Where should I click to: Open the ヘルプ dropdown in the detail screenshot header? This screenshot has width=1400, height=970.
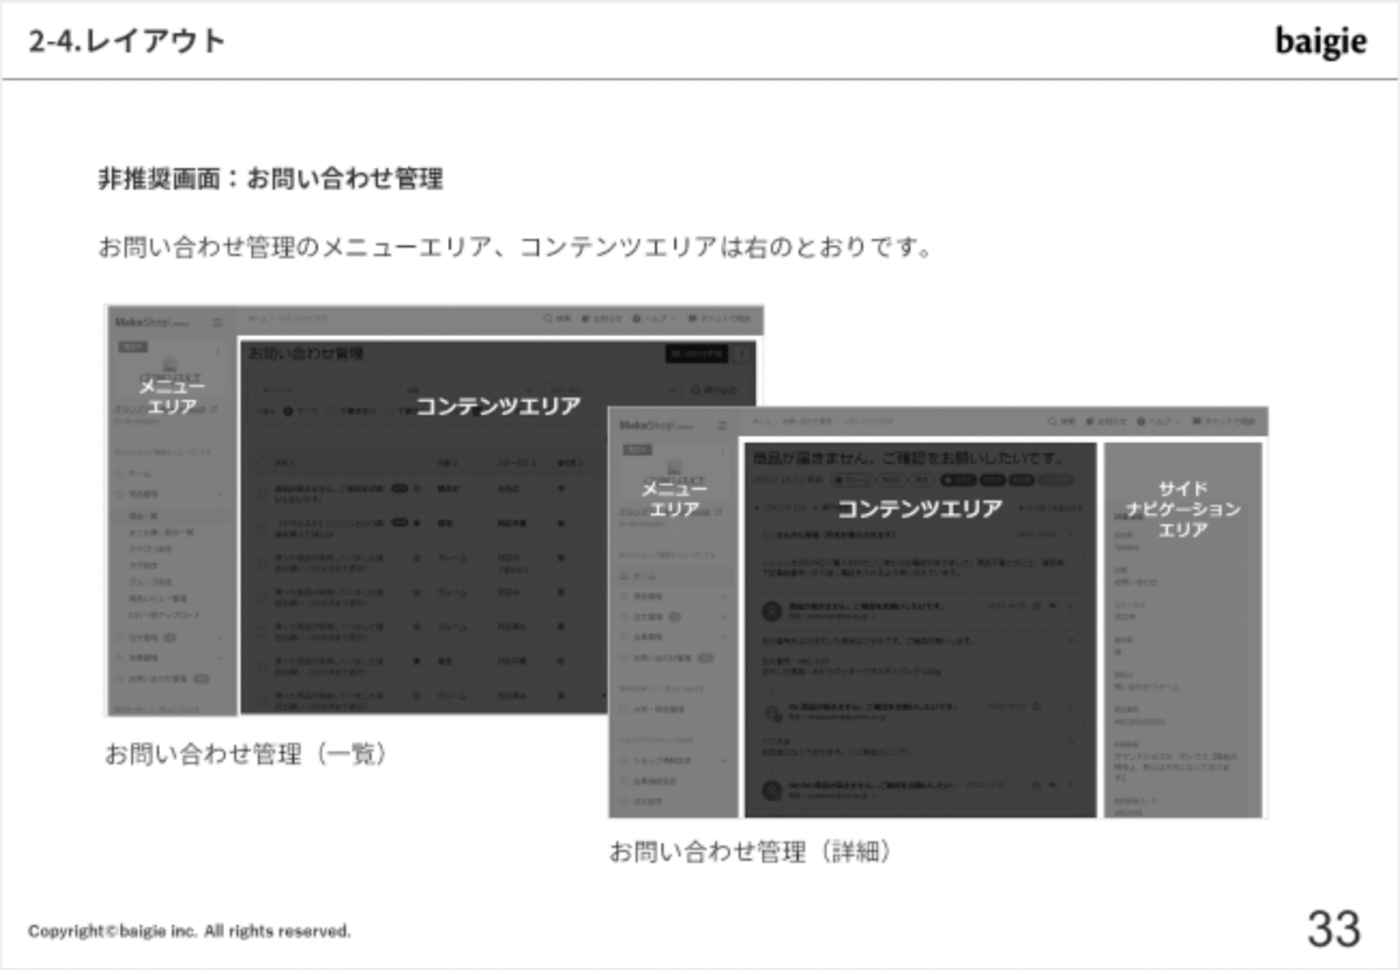coord(1158,422)
